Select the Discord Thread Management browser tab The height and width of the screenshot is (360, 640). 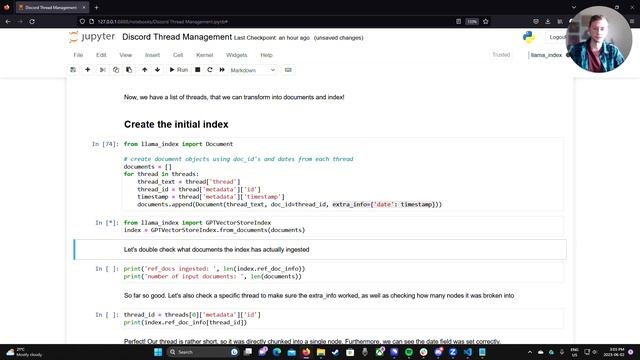(x=51, y=7)
